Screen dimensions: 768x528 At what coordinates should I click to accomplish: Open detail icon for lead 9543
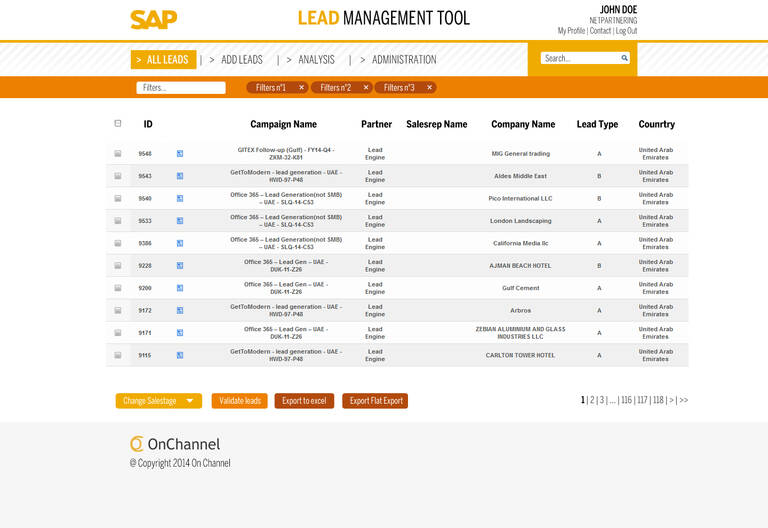coord(180,176)
